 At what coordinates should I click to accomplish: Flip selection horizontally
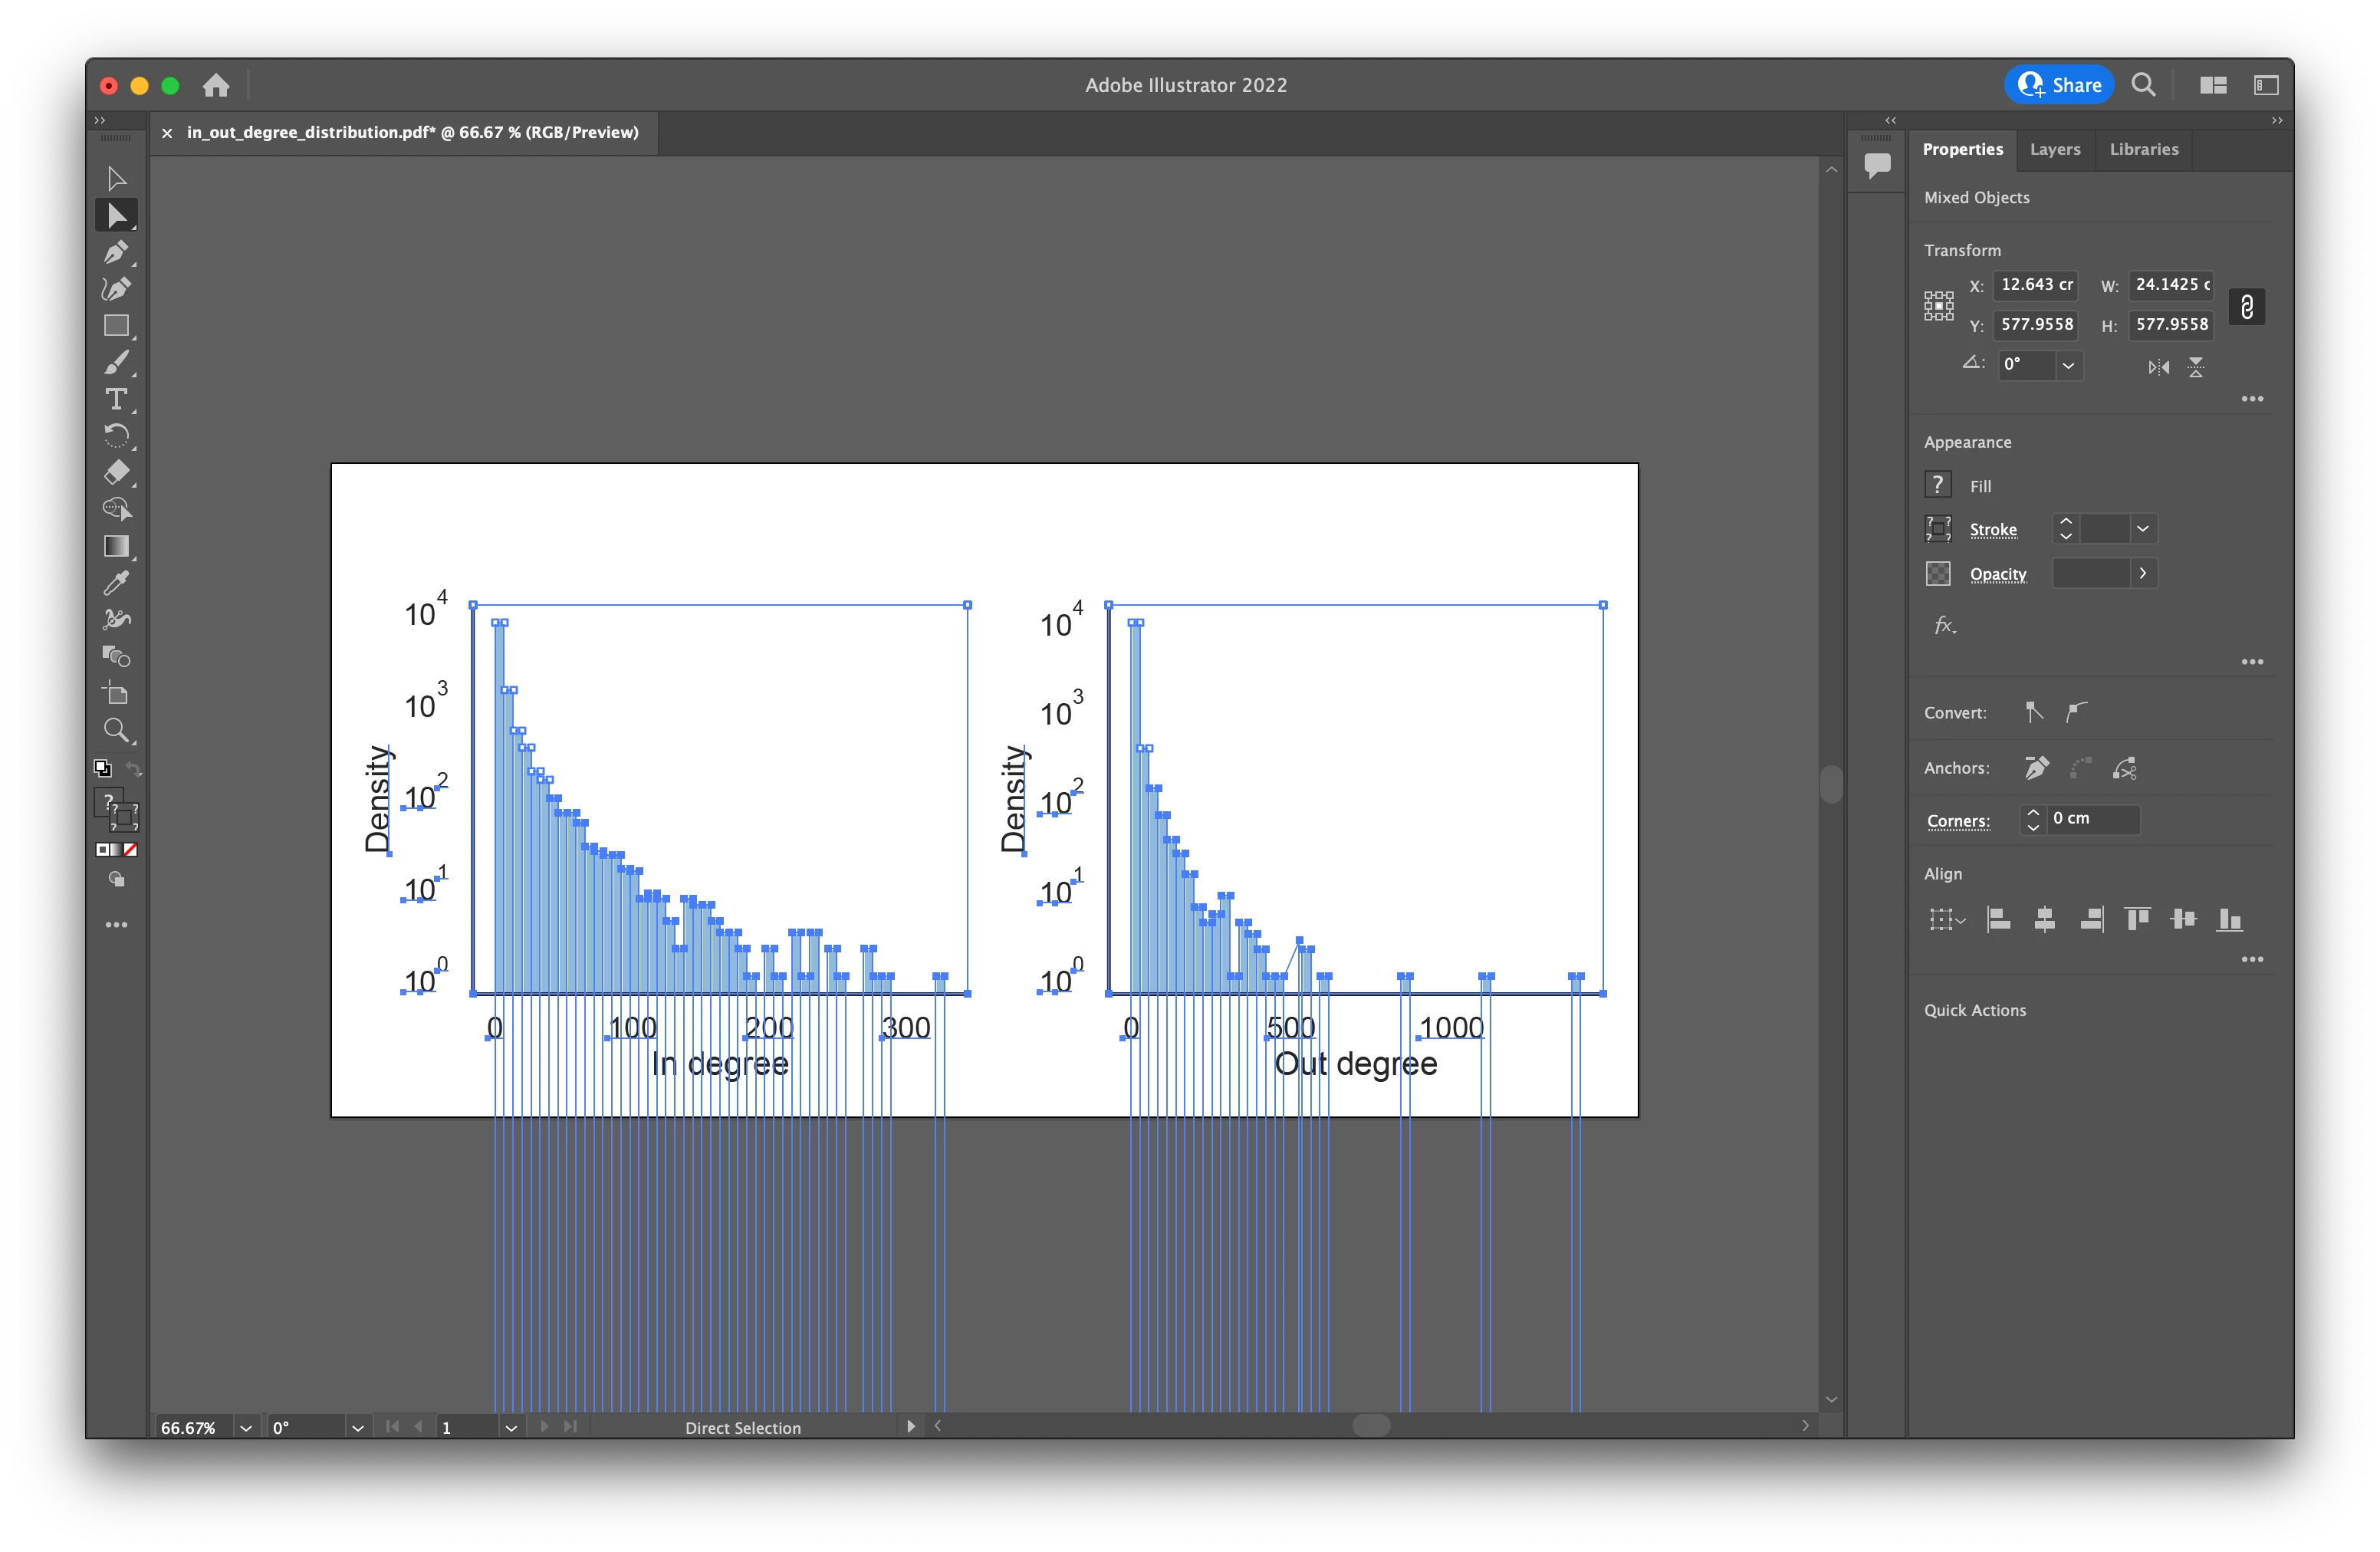[x=2158, y=367]
